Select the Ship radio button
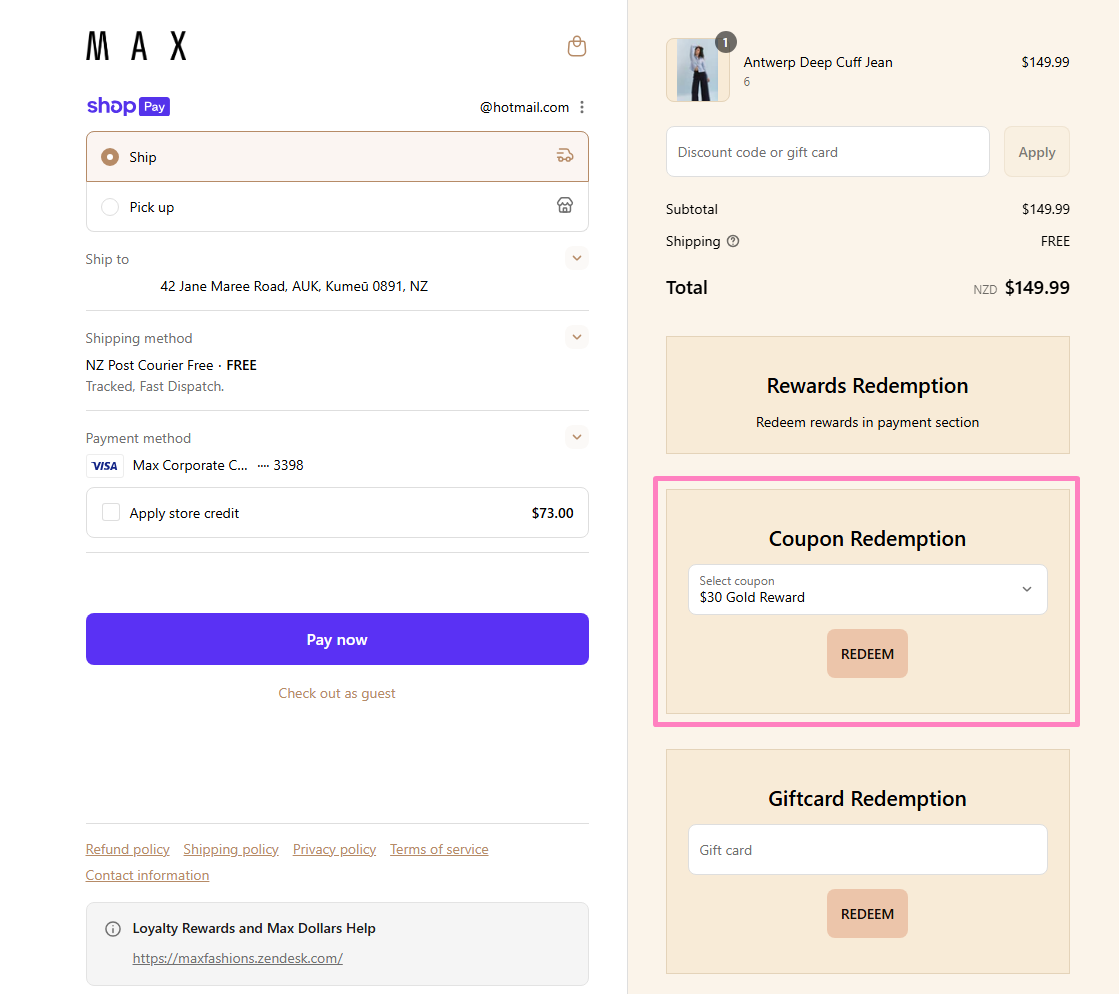Viewport: 1119px width, 994px height. (110, 157)
